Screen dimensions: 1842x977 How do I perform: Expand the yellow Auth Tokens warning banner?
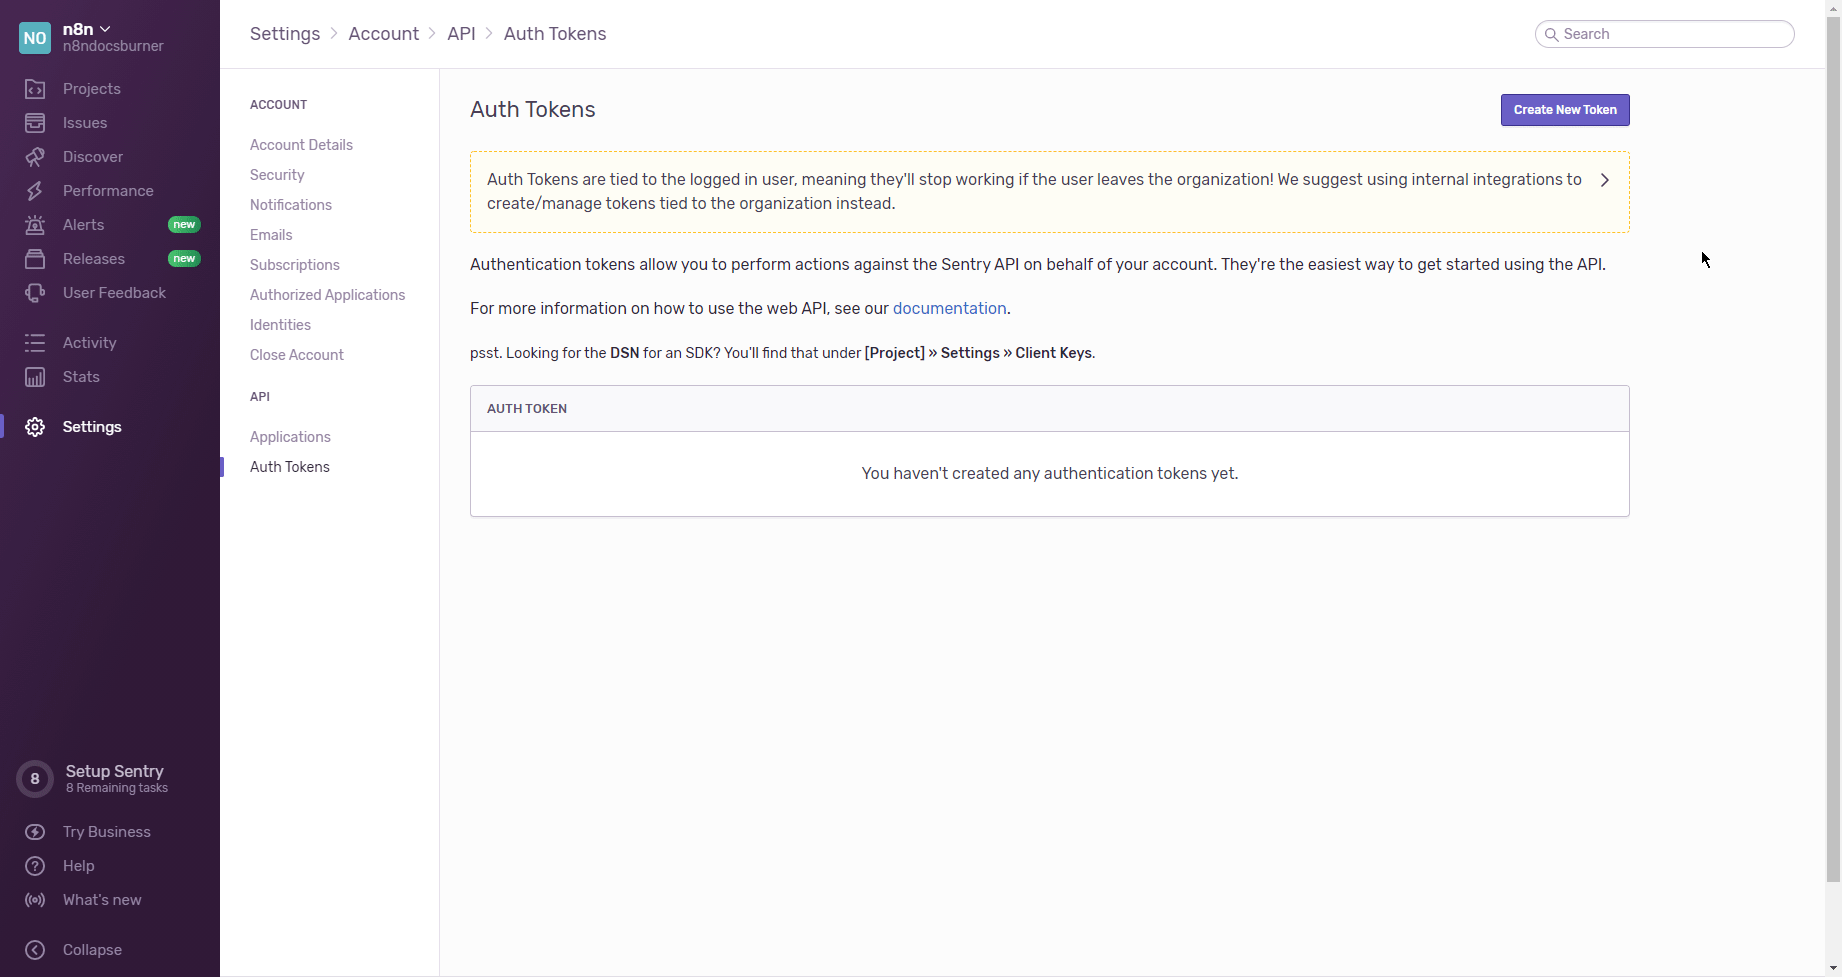coord(1604,180)
